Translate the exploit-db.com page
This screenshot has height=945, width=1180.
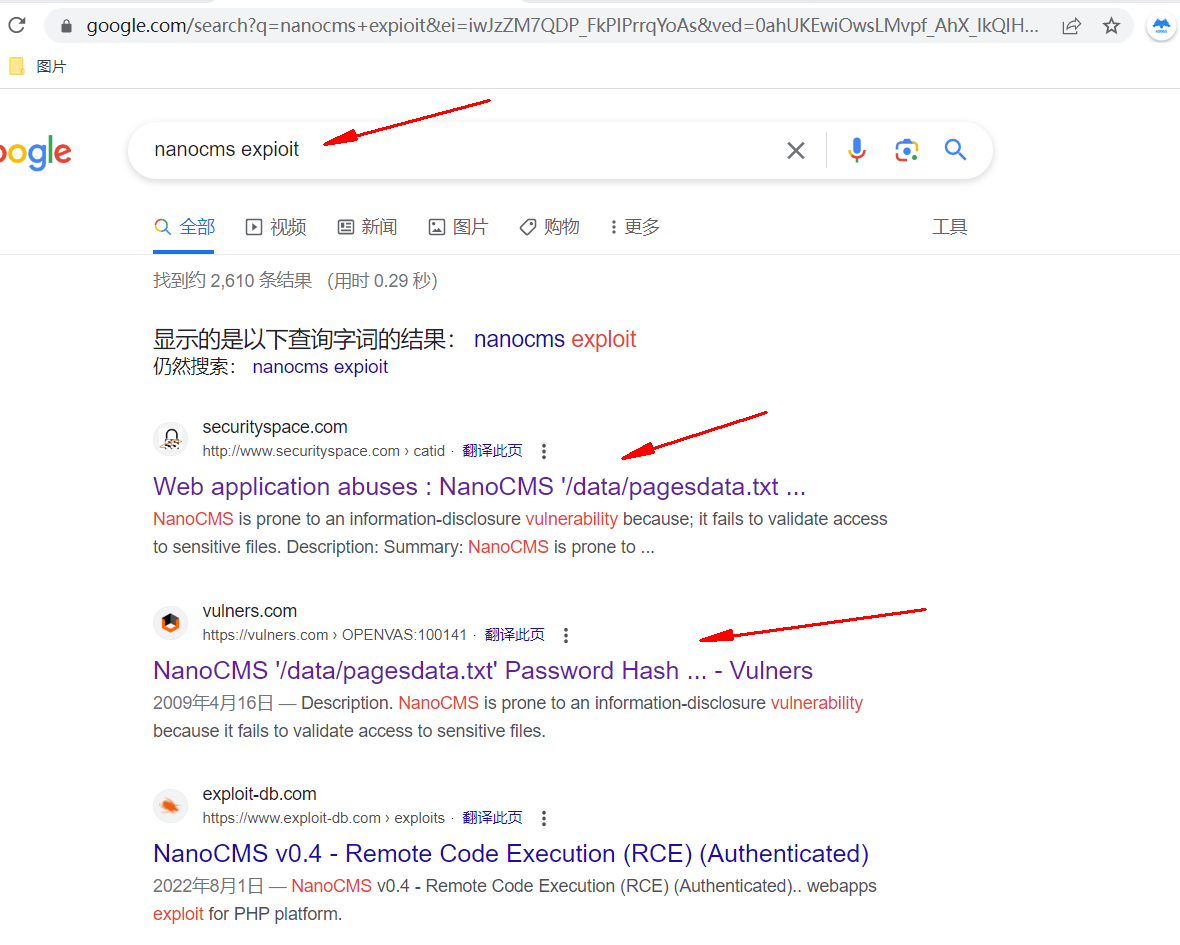(x=492, y=818)
